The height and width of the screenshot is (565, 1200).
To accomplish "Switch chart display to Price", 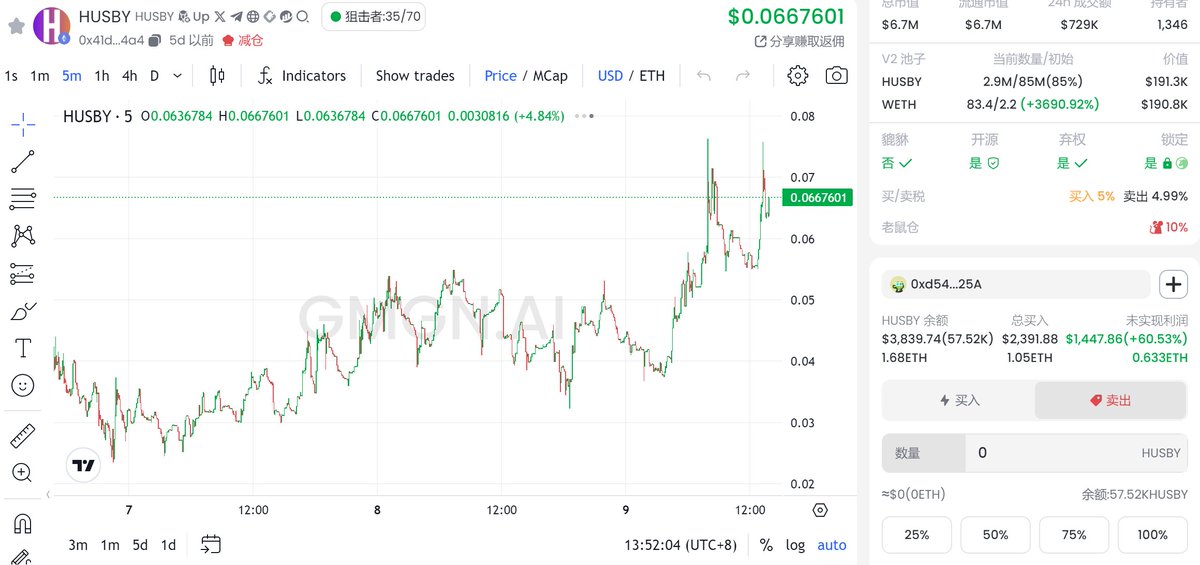I will pyautogui.click(x=500, y=75).
